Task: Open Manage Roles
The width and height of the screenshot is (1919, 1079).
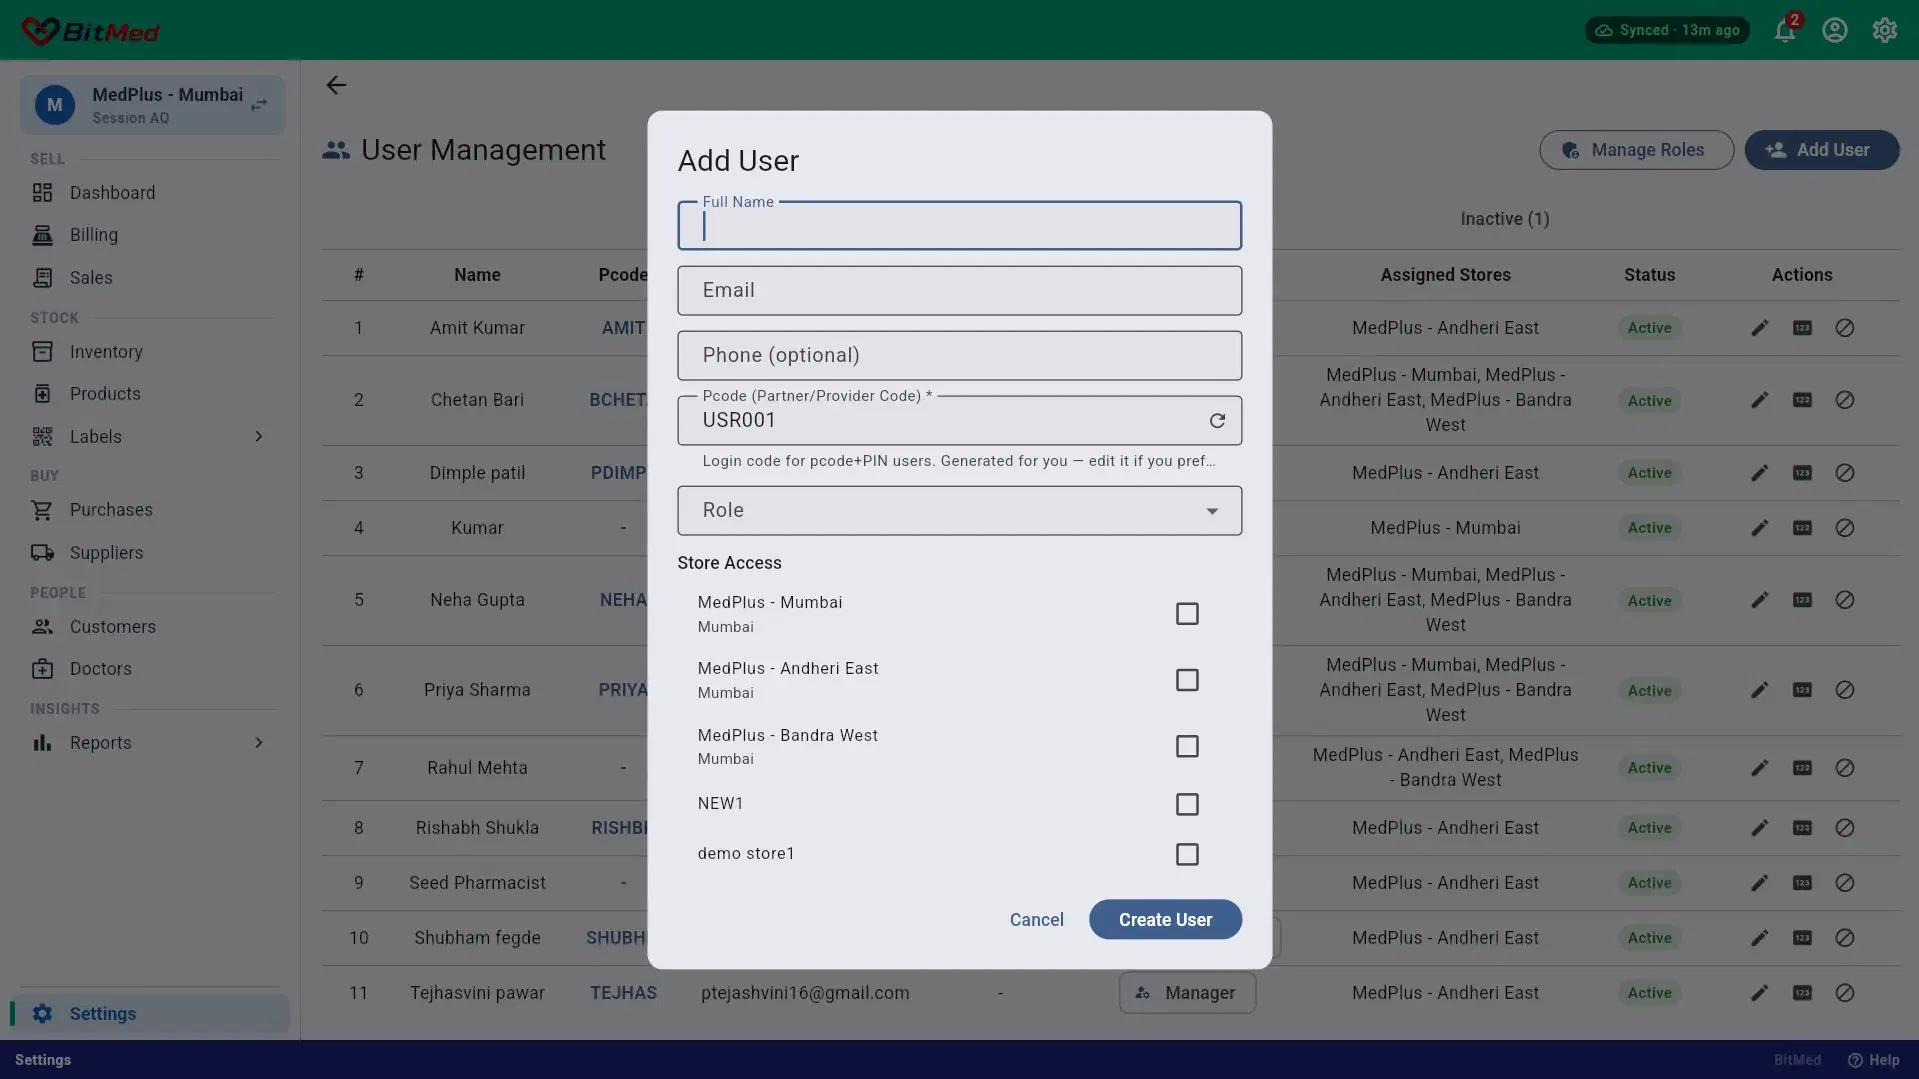Action: pyautogui.click(x=1636, y=150)
